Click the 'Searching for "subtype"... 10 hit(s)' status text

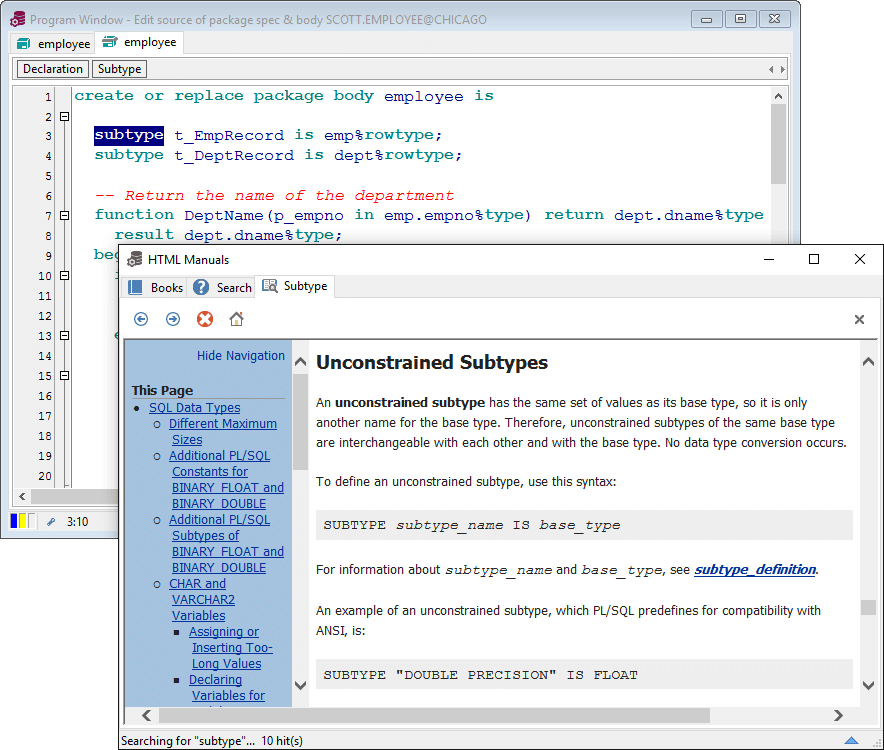tap(212, 740)
